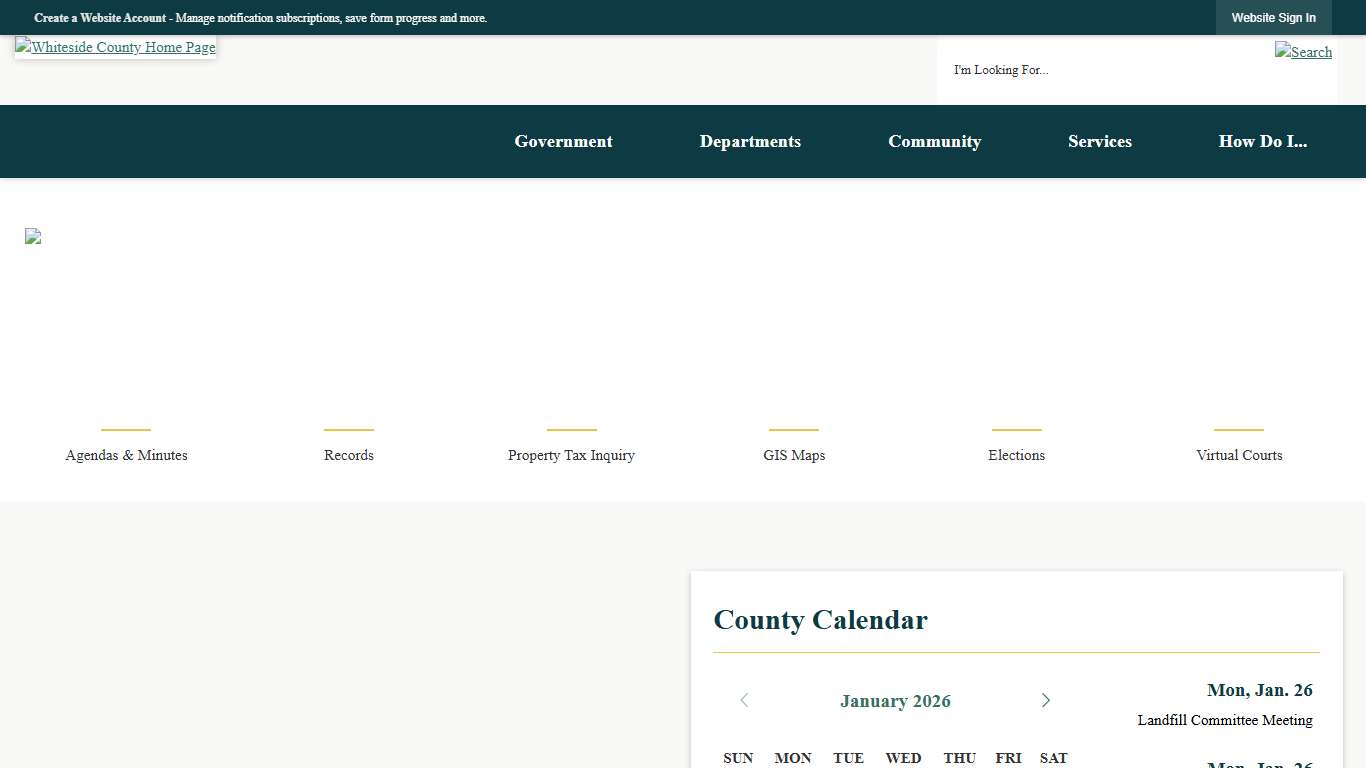Image resolution: width=1366 pixels, height=768 pixels.
Task: Open the Departments menu
Action: 750,141
